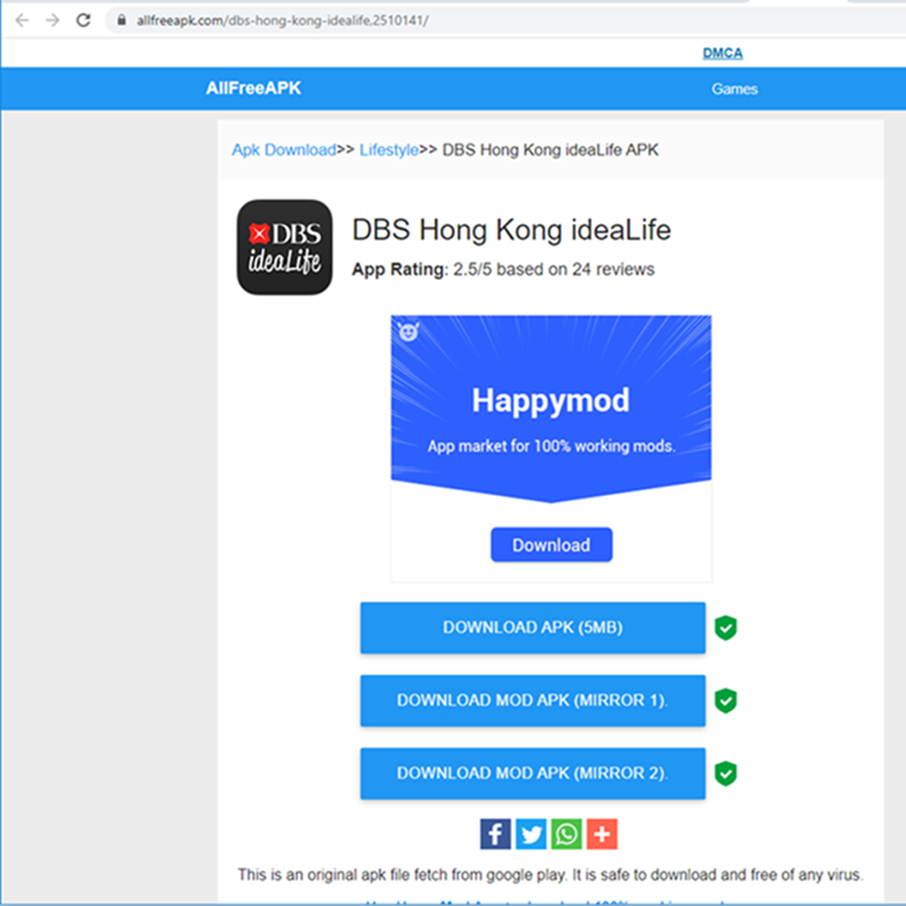The height and width of the screenshot is (906, 906).
Task: Reload the page with refresh icon
Action: click(84, 20)
